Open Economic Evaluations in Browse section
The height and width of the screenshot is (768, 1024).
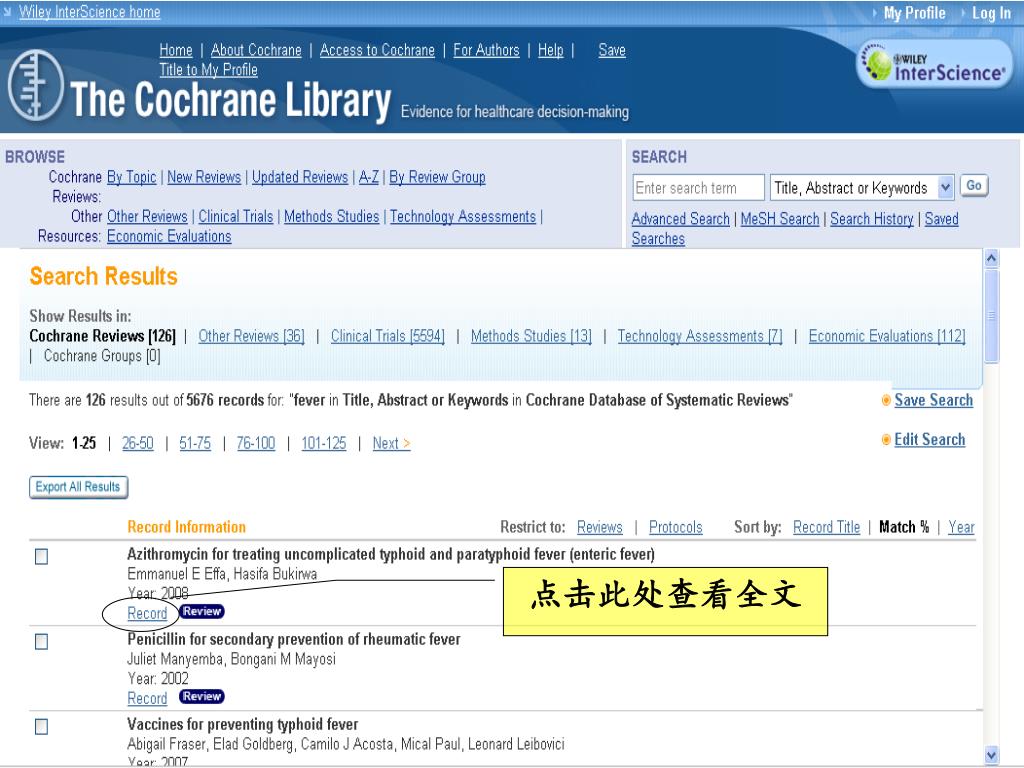pyautogui.click(x=169, y=236)
